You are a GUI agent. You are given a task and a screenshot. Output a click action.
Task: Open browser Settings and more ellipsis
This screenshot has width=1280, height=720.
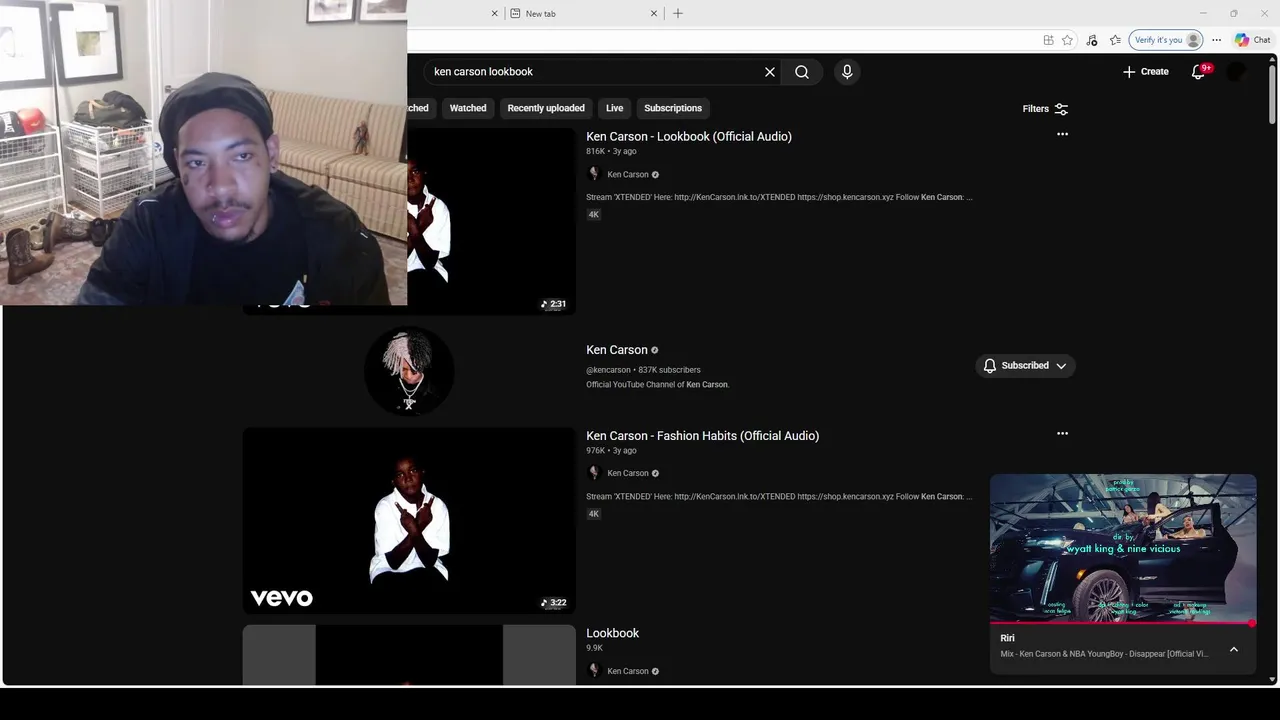[x=1216, y=40]
